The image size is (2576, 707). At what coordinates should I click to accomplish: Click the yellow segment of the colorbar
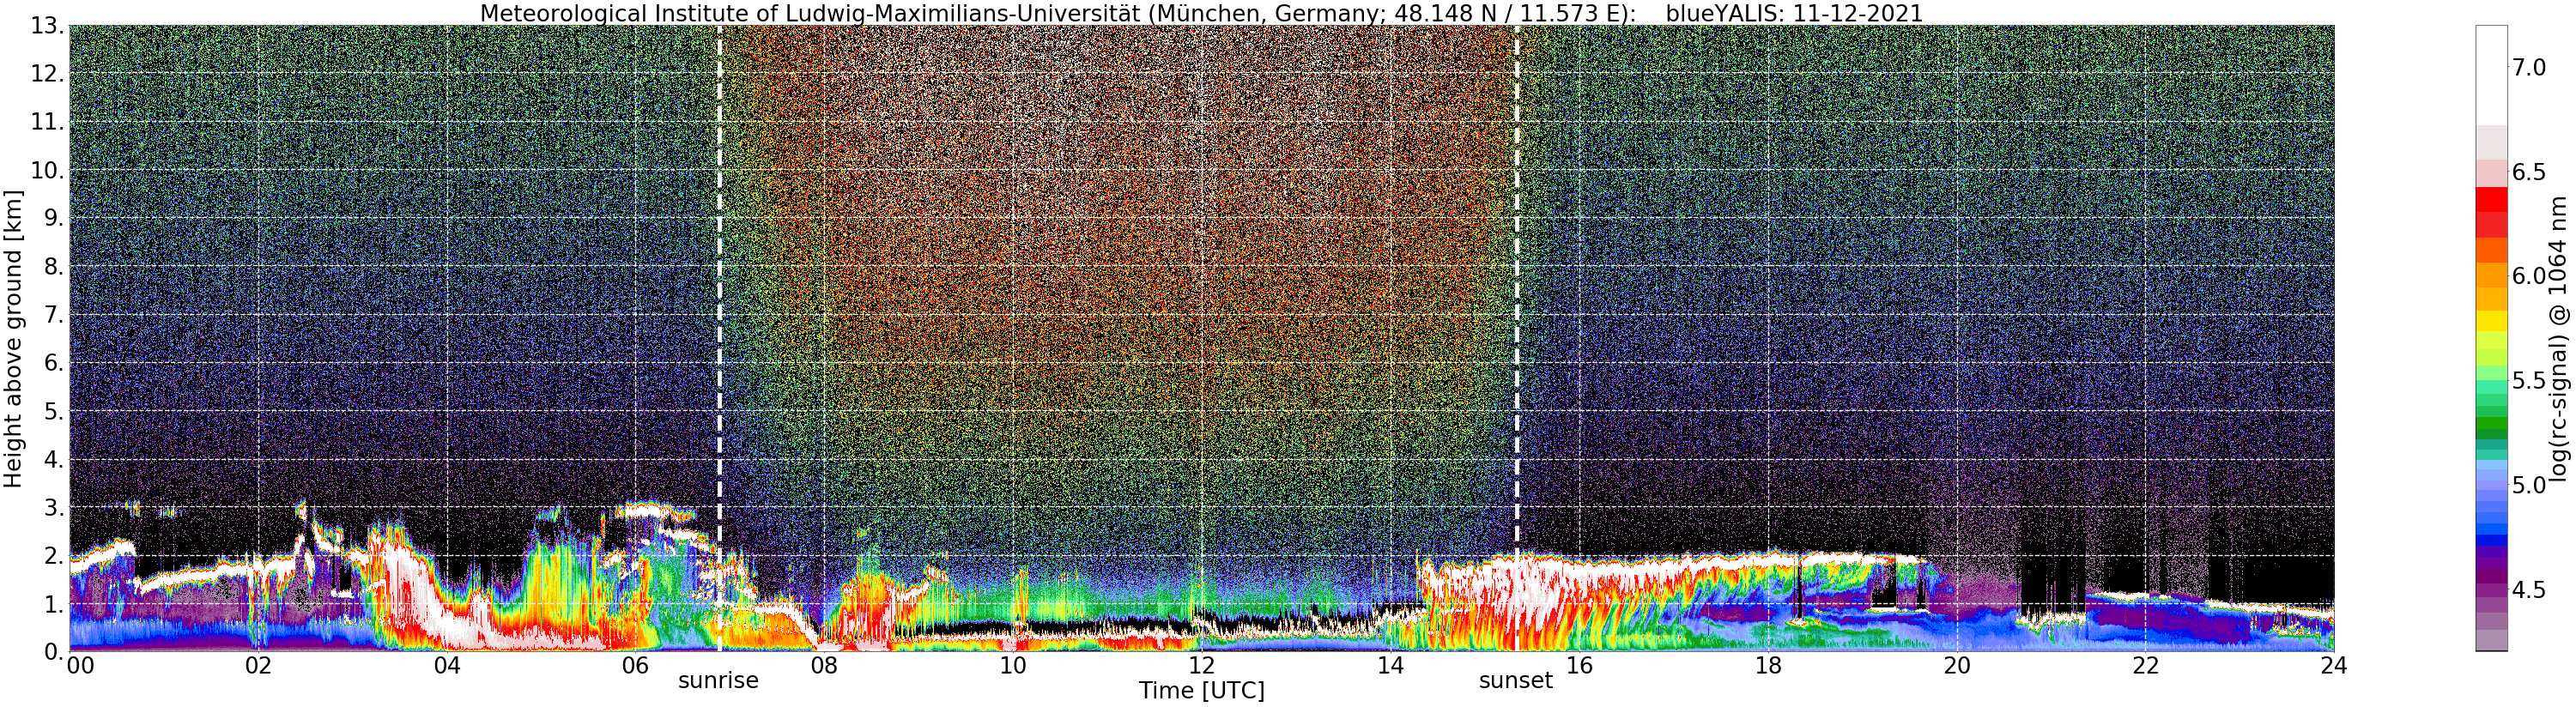2491,320
